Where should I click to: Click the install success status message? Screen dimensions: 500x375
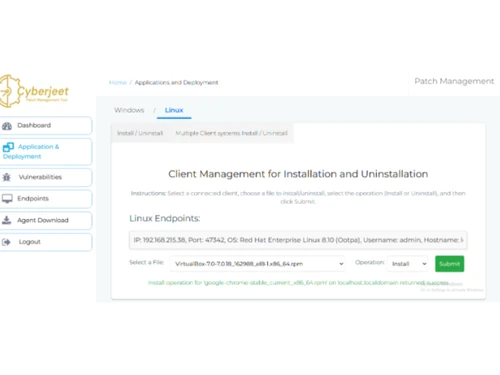[298, 283]
